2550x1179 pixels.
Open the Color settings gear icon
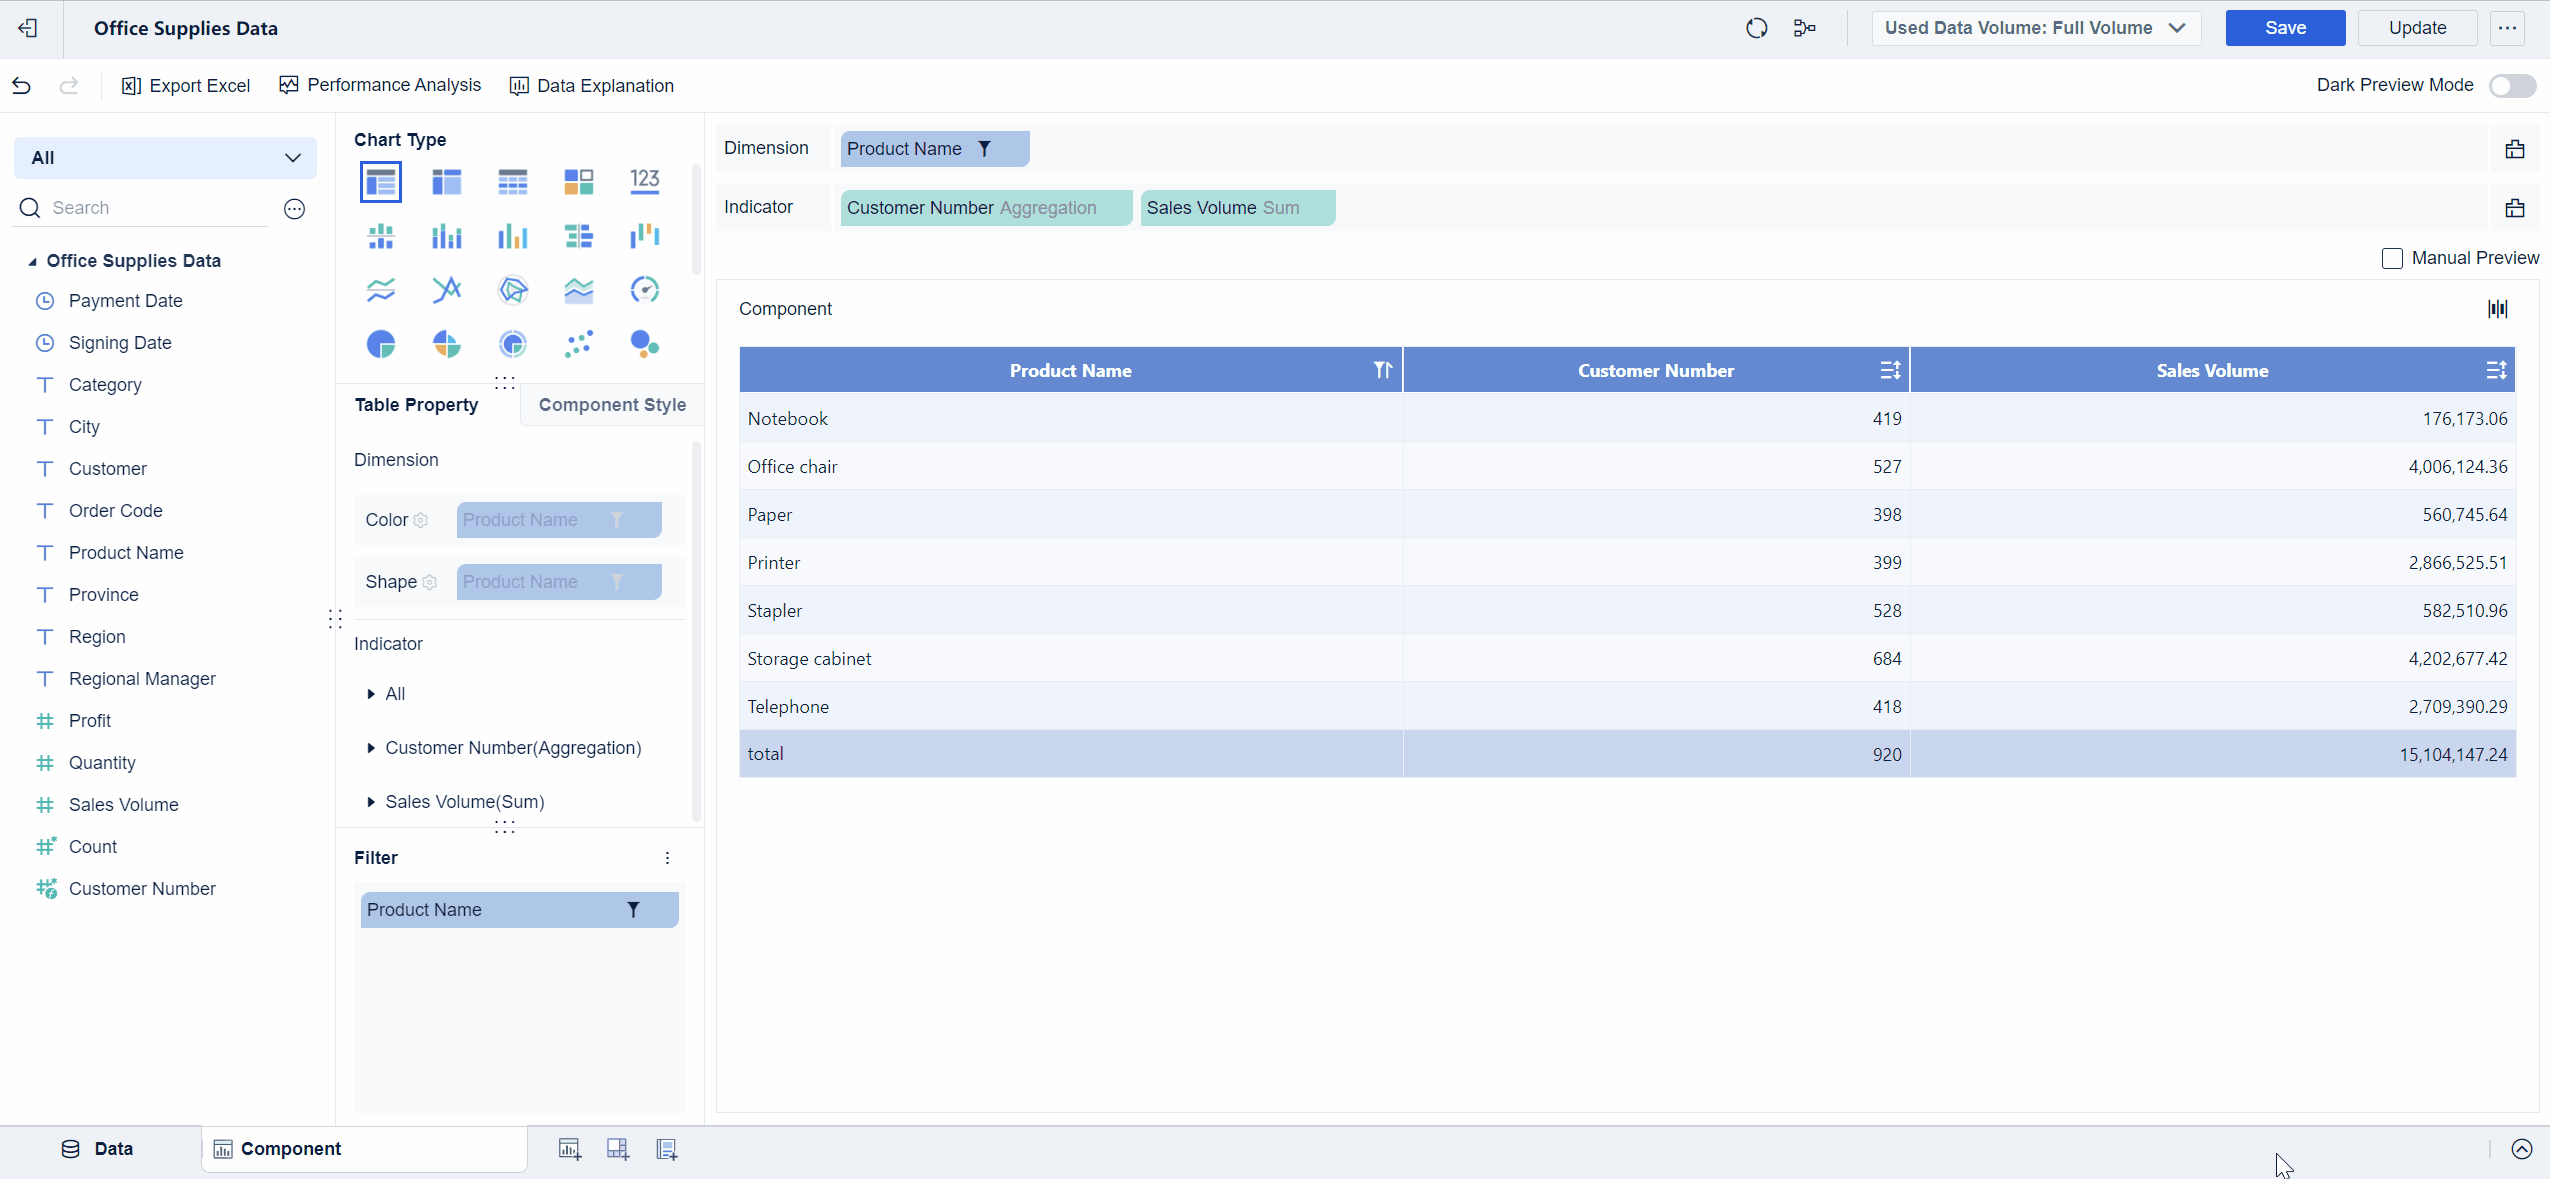click(421, 520)
